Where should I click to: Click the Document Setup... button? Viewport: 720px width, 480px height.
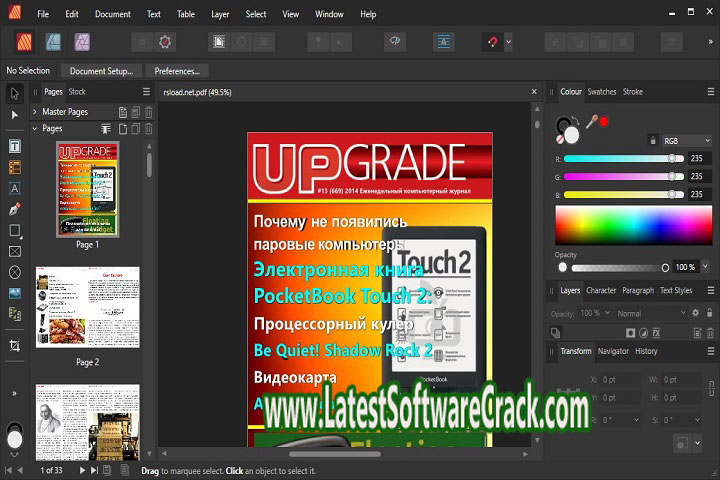click(101, 71)
